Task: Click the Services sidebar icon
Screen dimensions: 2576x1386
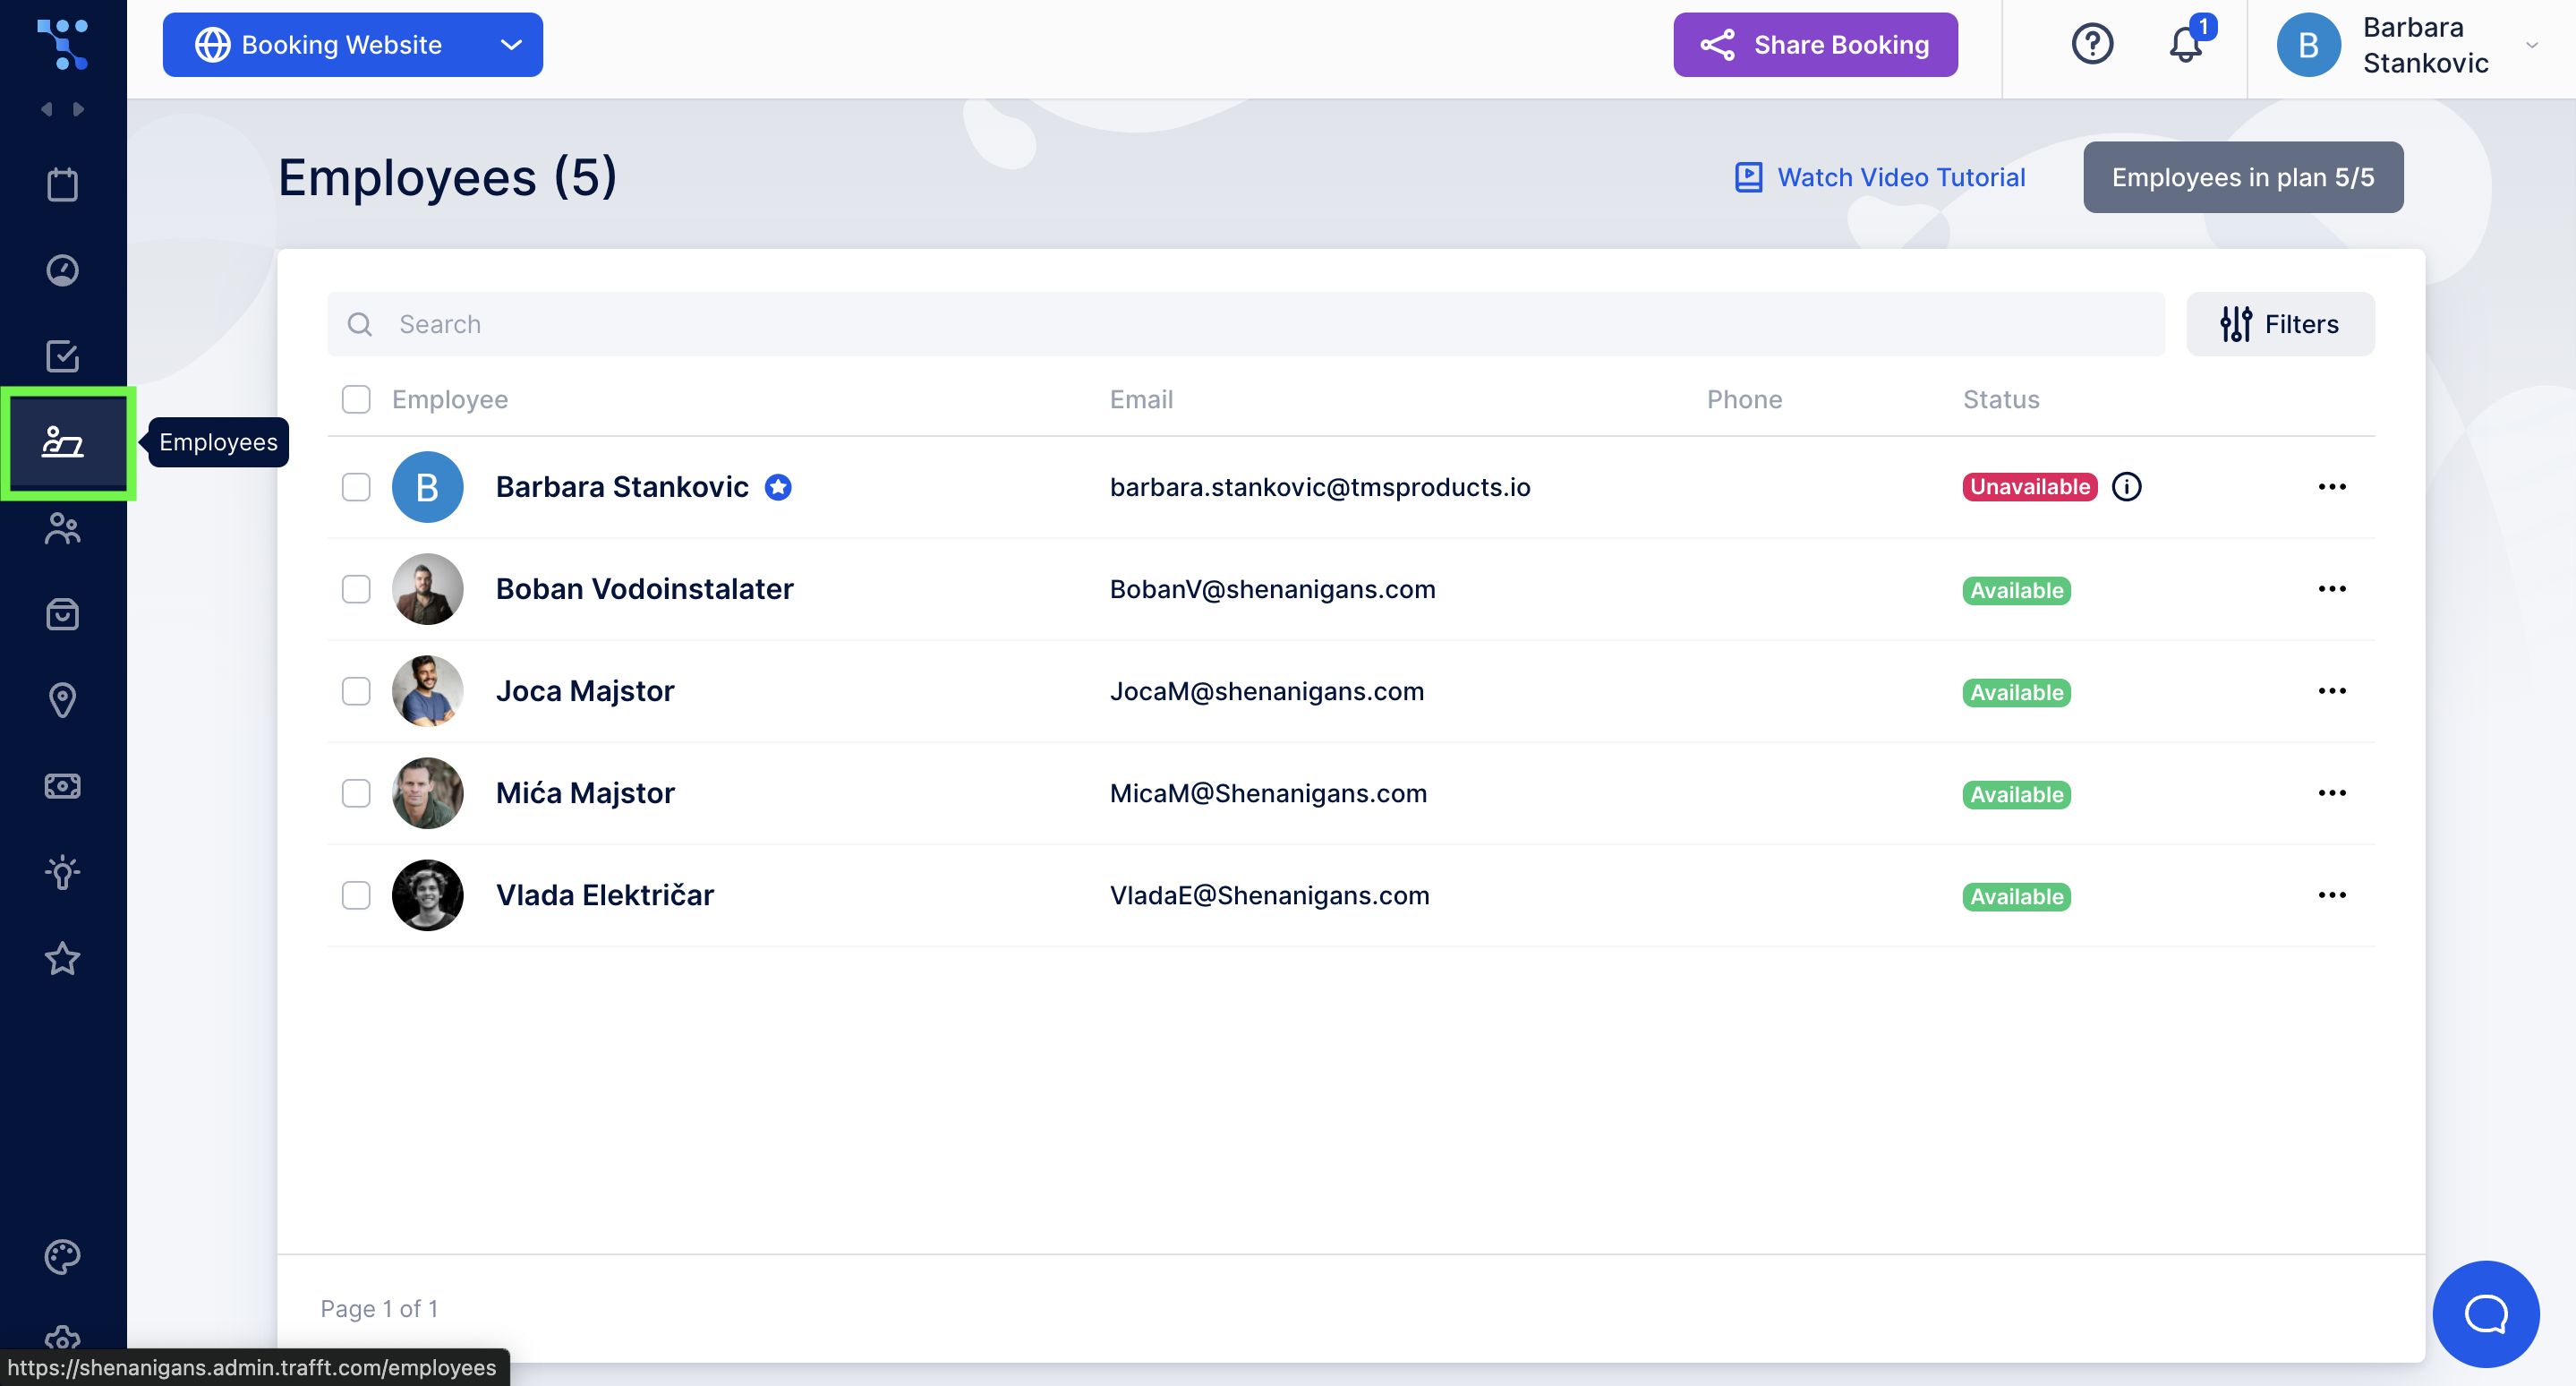Action: [64, 612]
